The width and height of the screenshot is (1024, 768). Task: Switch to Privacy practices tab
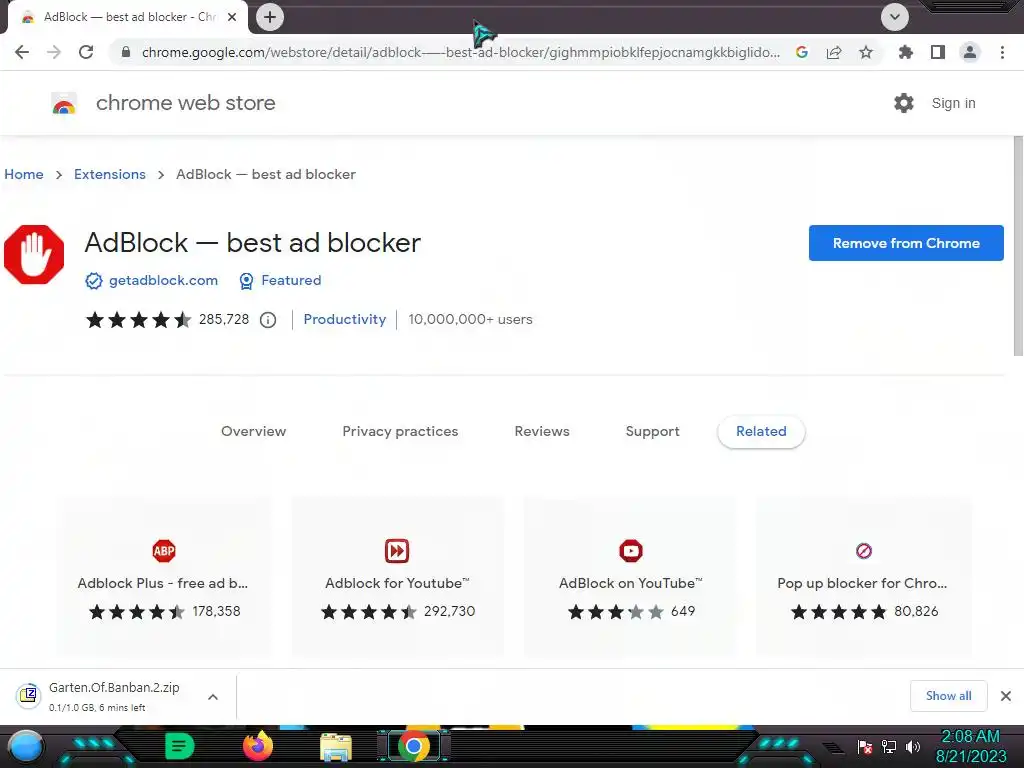400,431
